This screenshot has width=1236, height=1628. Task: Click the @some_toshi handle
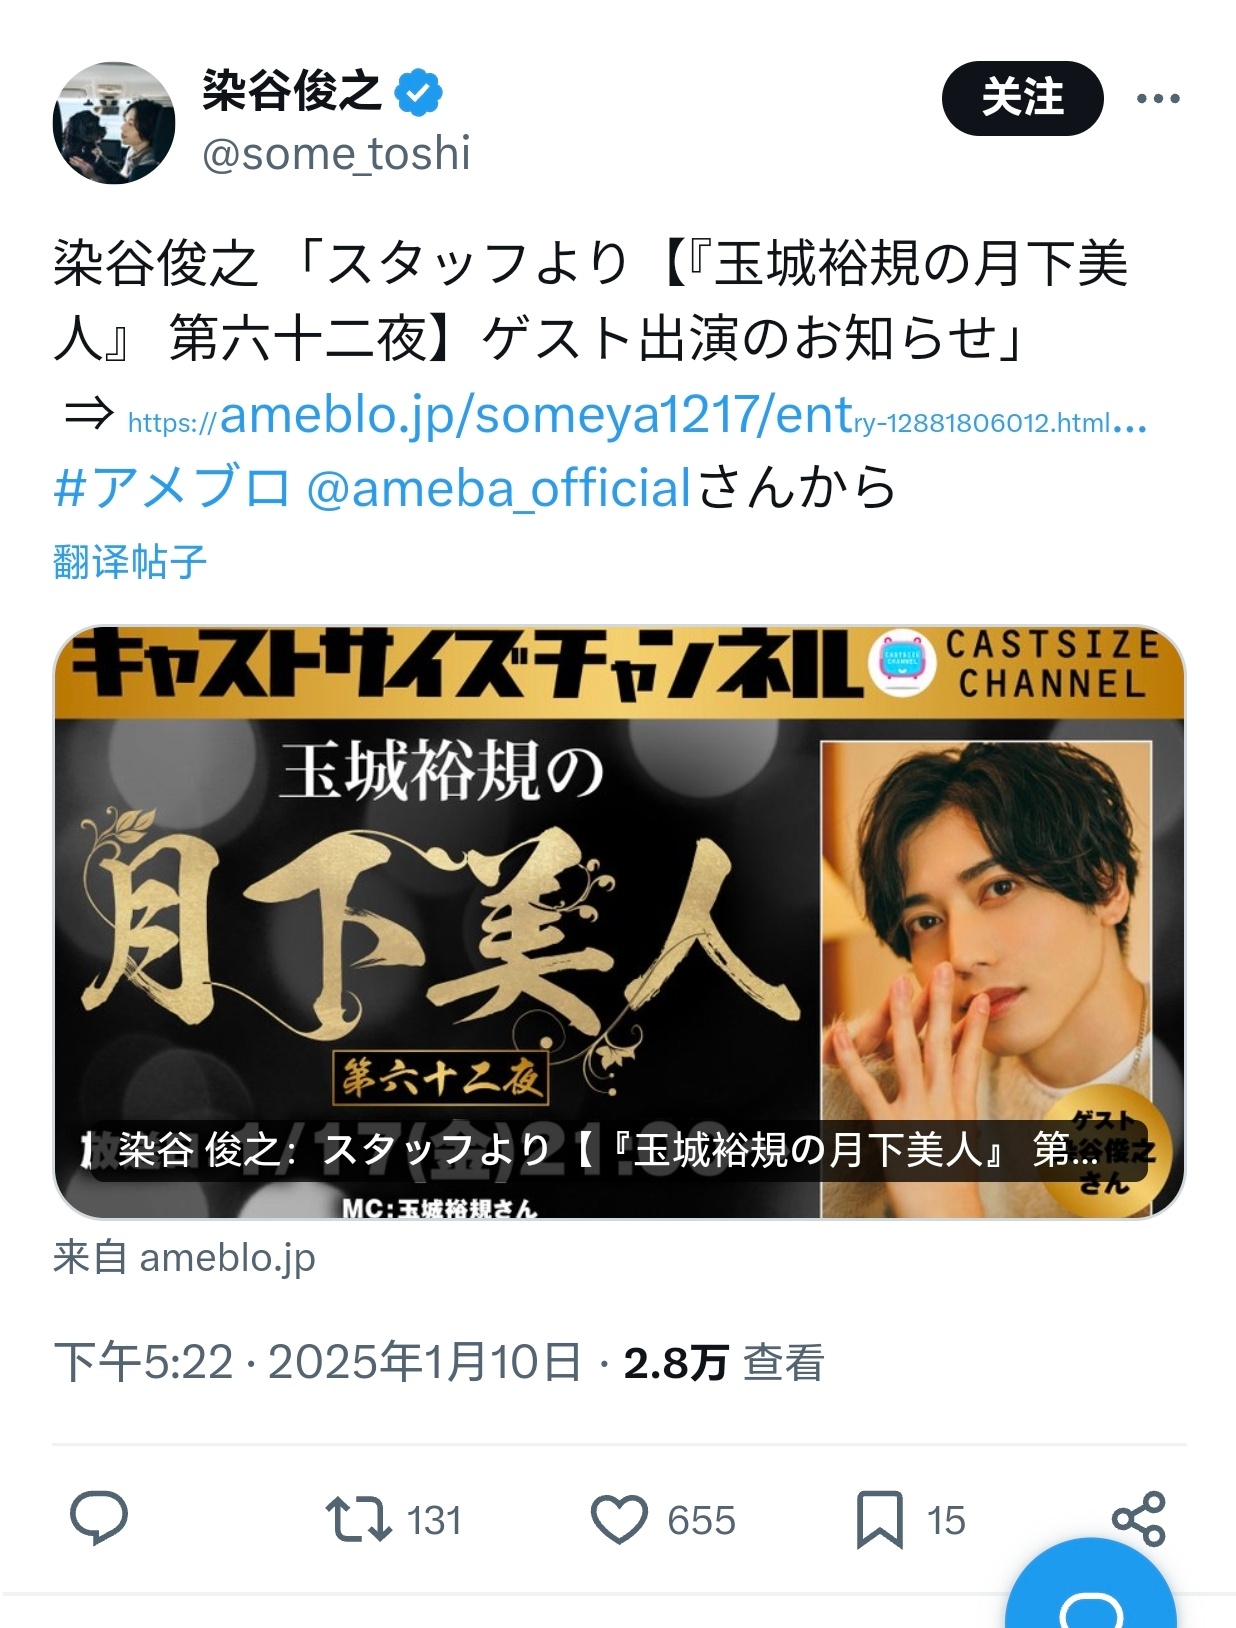tap(336, 154)
